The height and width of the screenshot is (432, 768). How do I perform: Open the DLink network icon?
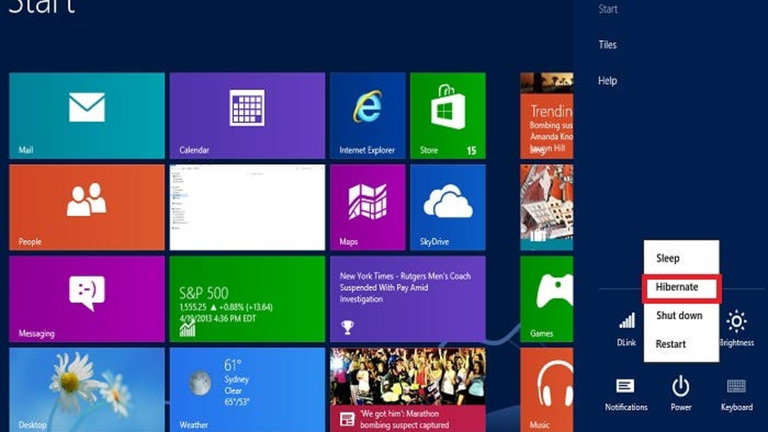626,329
